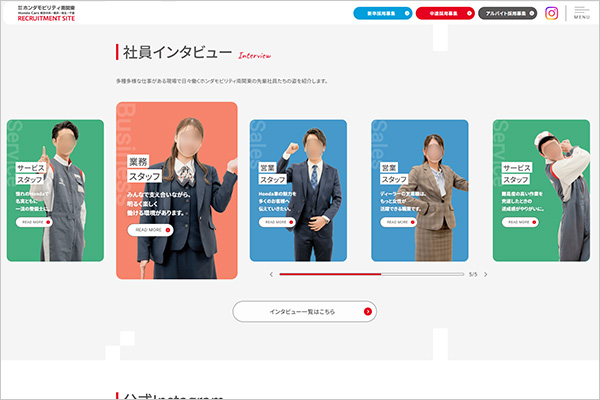Click READ MORE on left green サービススタッフ card
600x400 pixels.
[35, 222]
